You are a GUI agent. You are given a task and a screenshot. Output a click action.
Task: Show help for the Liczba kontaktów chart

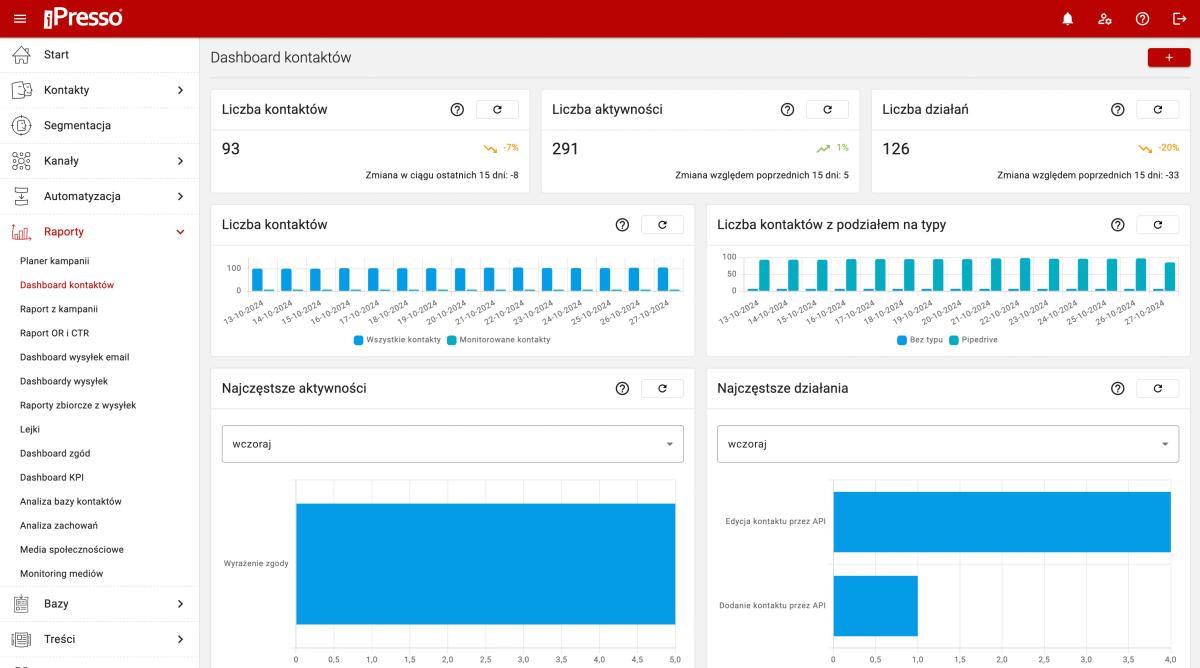622,225
